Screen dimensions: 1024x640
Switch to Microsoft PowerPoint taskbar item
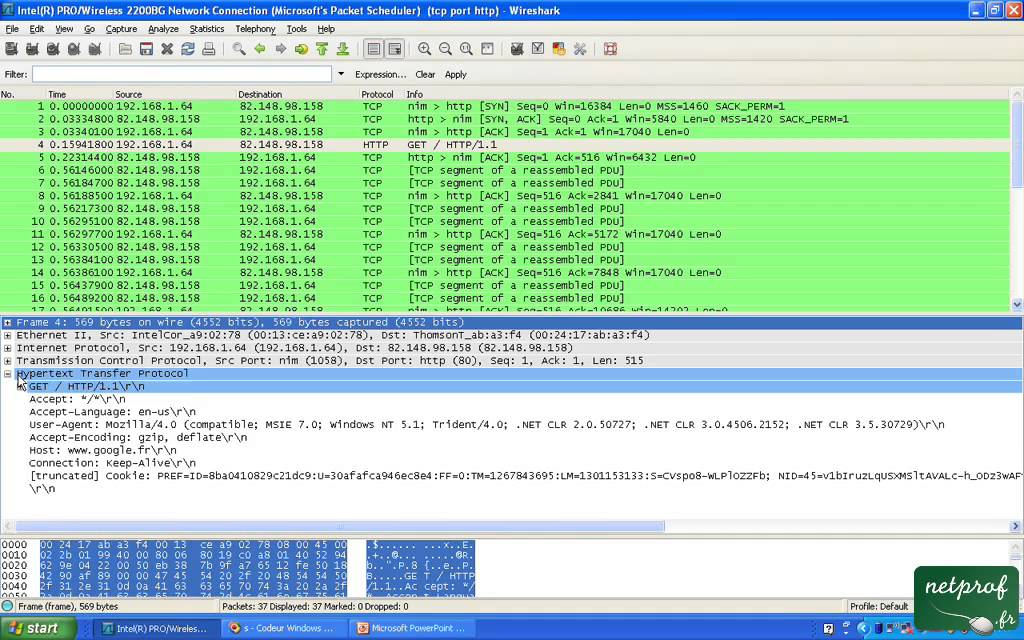[413, 628]
